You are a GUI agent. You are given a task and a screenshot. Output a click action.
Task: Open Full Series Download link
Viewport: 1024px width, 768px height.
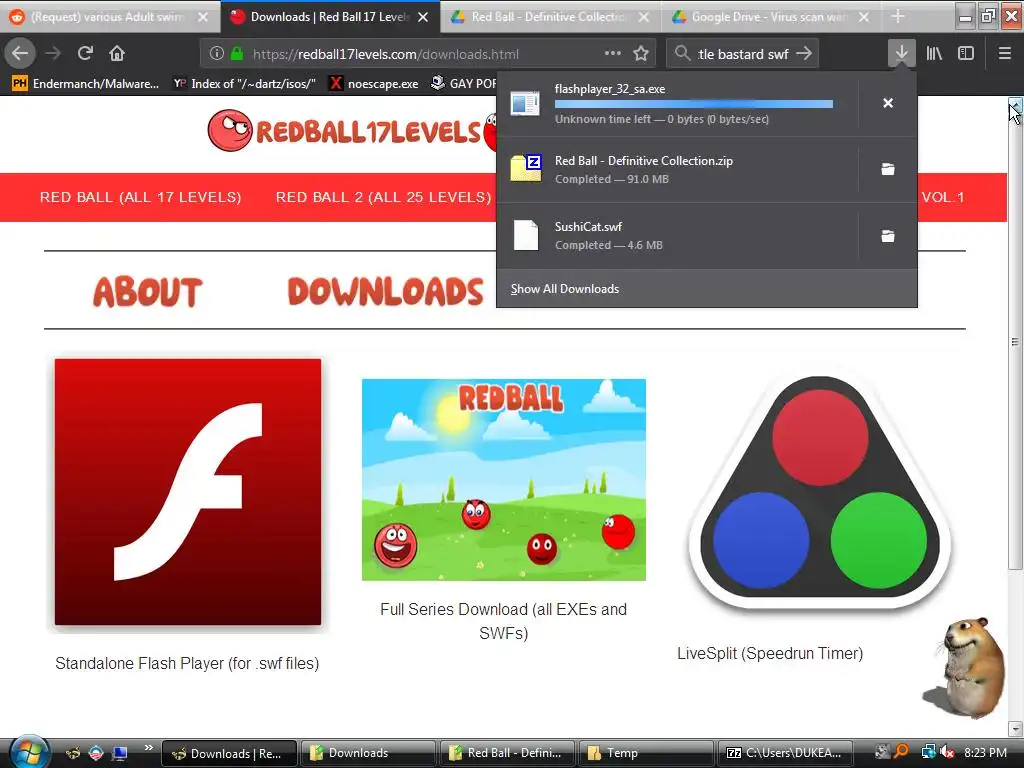pos(504,621)
